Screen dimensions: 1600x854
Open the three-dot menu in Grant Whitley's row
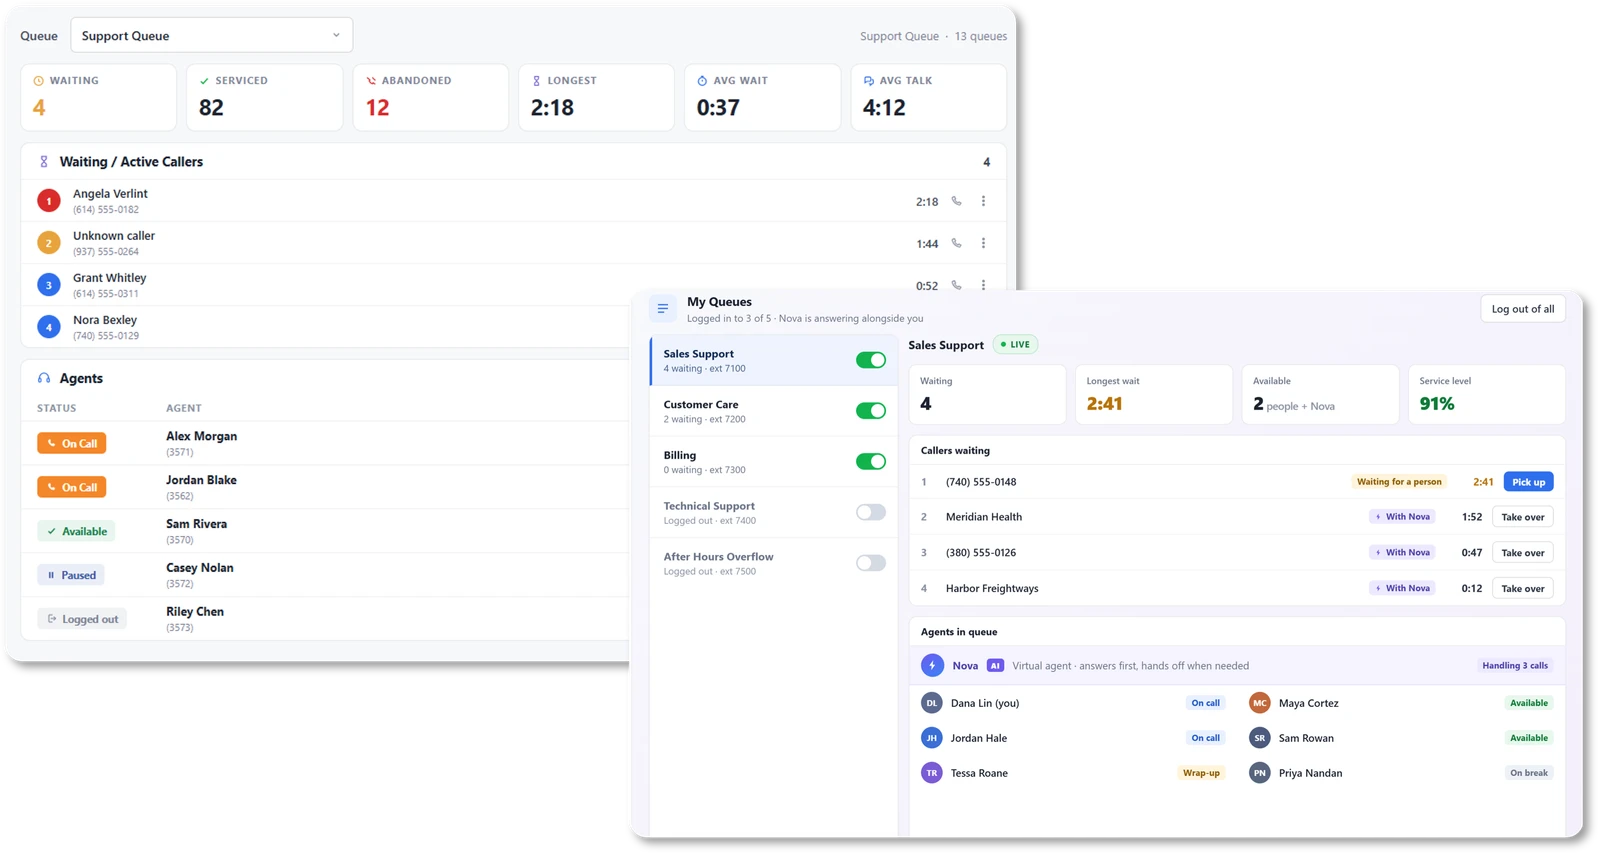983,285
